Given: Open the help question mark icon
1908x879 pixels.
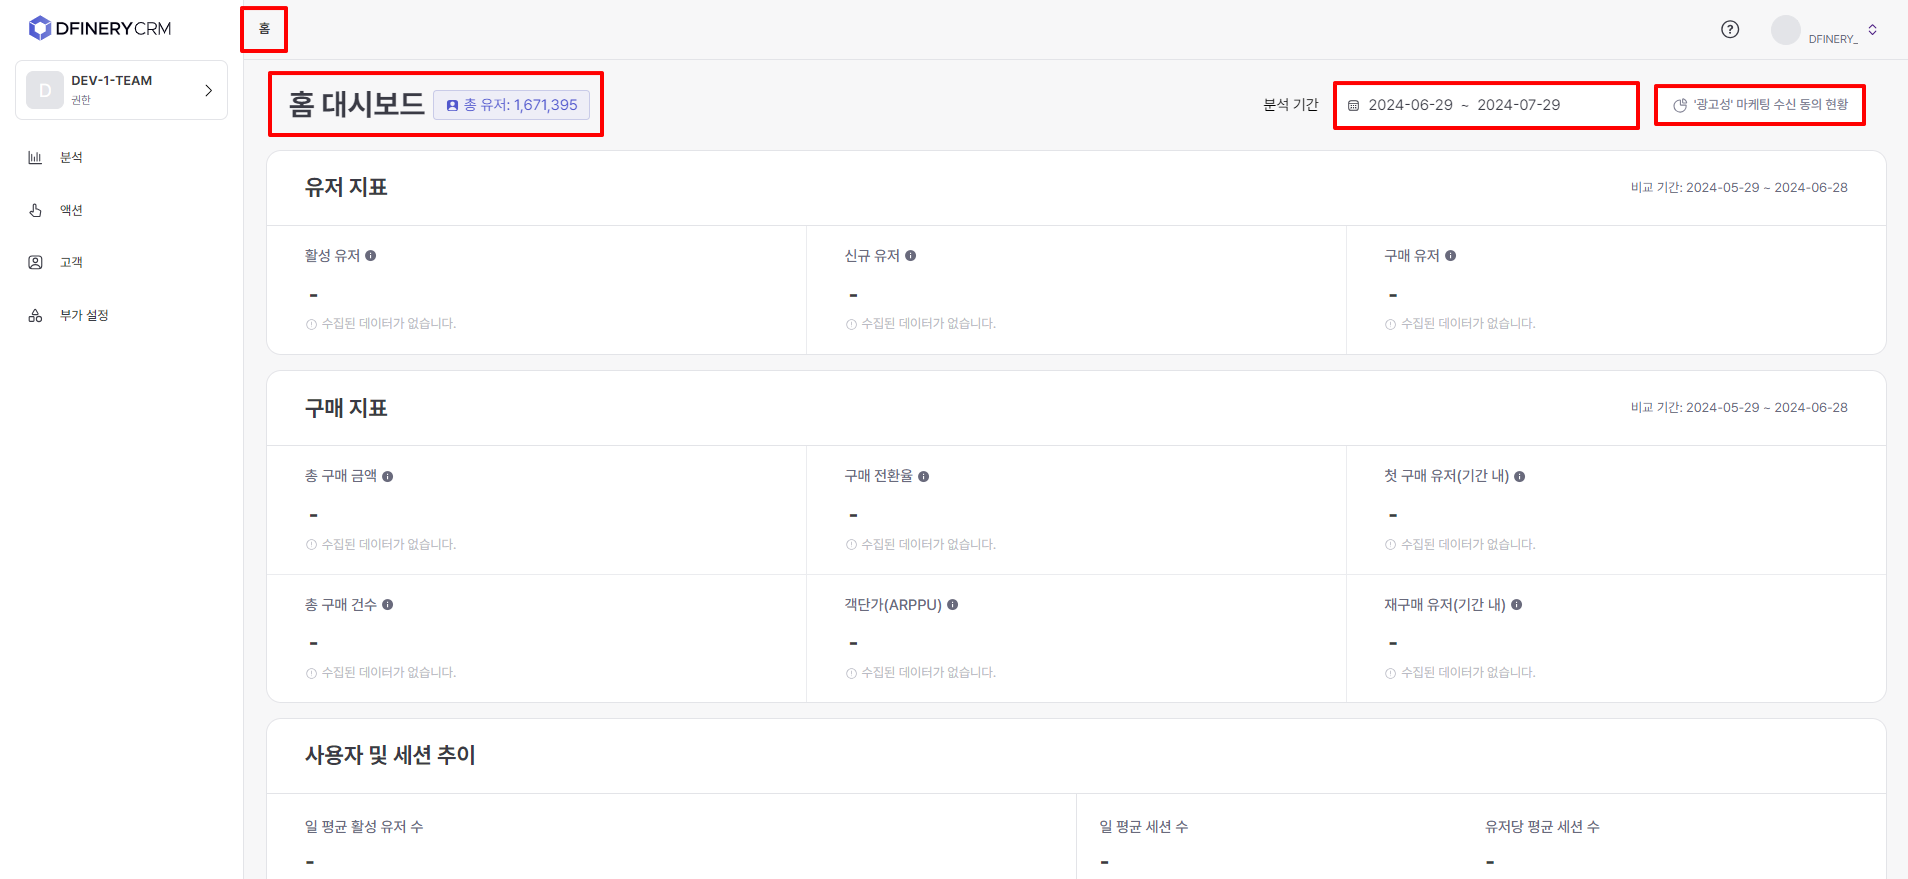Looking at the screenshot, I should tap(1730, 29).
